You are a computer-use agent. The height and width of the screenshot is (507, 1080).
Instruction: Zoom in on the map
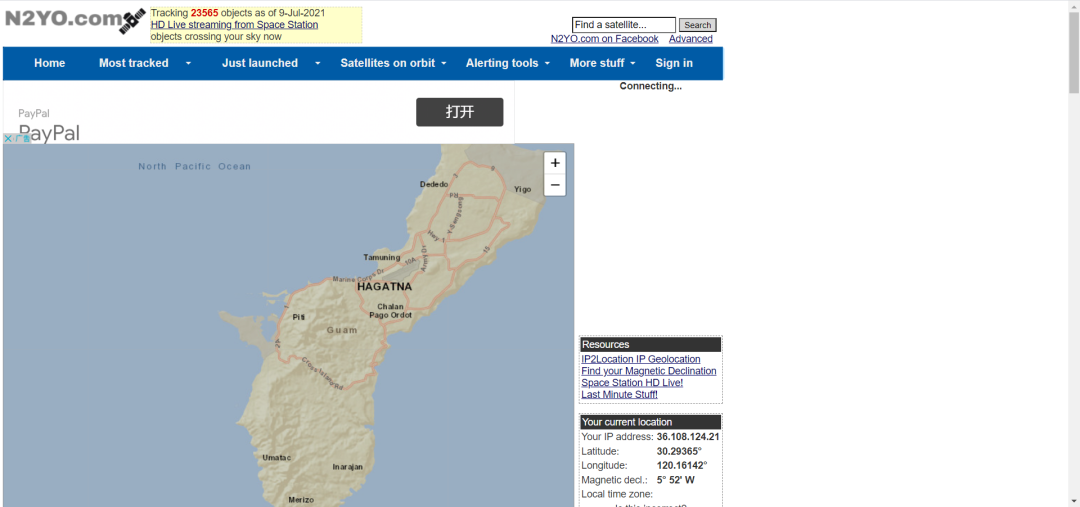pyautogui.click(x=555, y=163)
